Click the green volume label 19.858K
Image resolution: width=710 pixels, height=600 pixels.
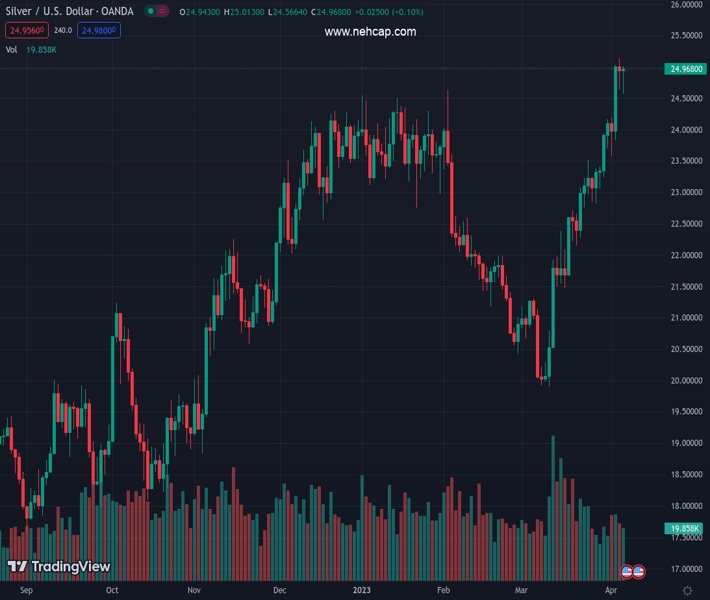pos(685,528)
